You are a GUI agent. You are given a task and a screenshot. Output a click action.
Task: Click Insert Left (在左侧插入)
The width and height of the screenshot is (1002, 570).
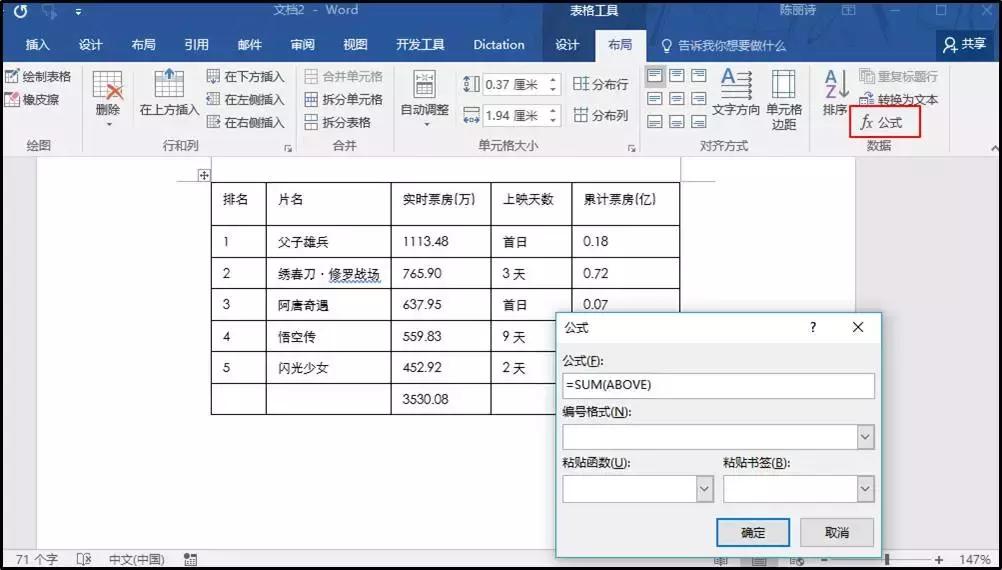246,100
